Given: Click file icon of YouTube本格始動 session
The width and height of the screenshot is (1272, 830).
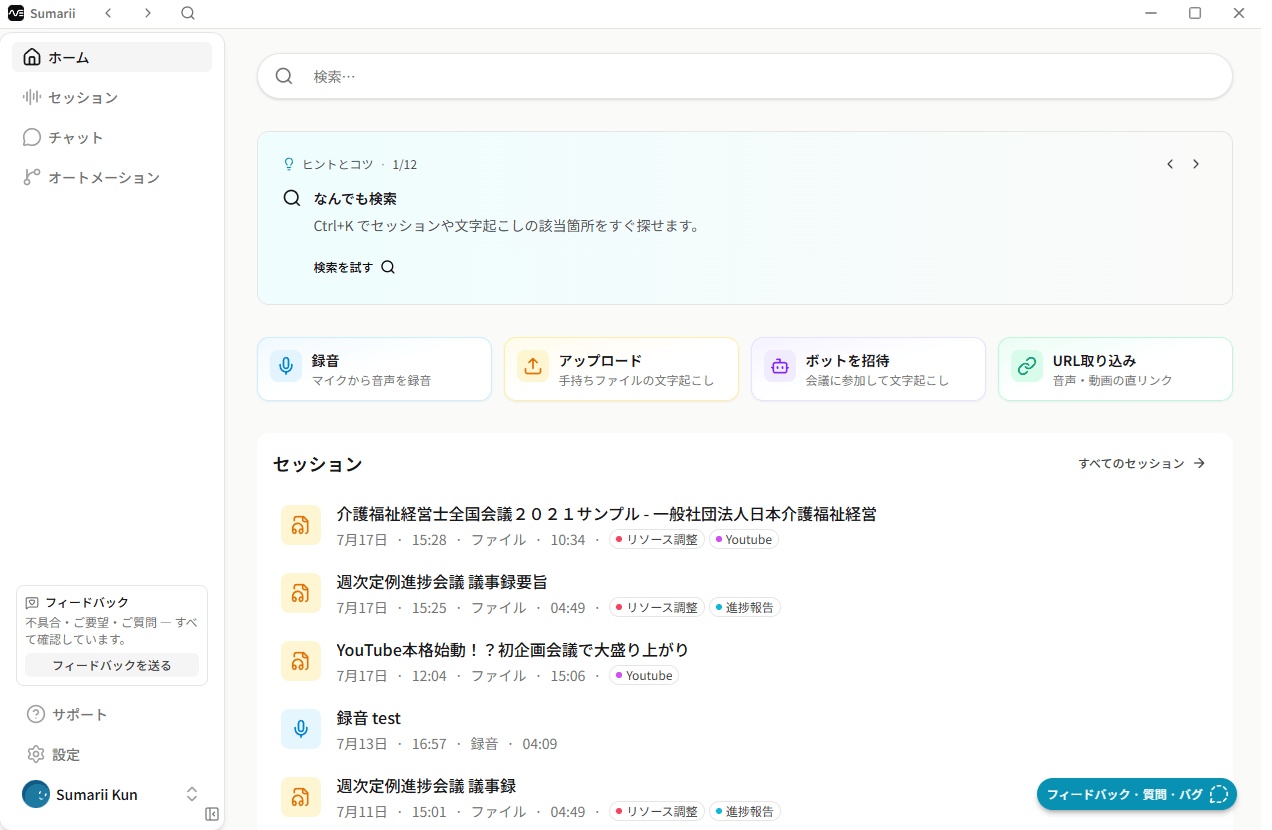Looking at the screenshot, I should click(x=301, y=661).
